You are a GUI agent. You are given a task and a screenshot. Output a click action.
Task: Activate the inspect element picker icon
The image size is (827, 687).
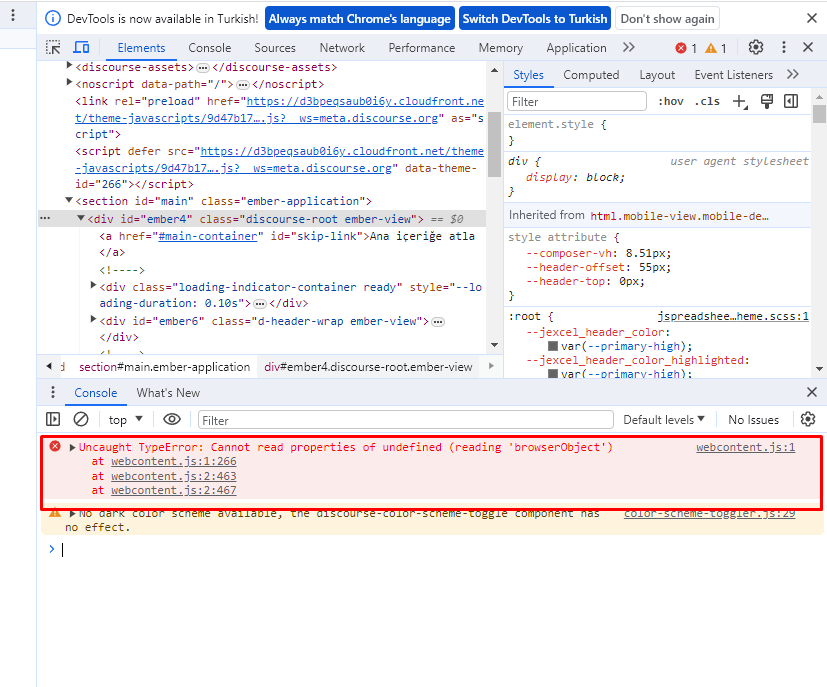tap(53, 47)
